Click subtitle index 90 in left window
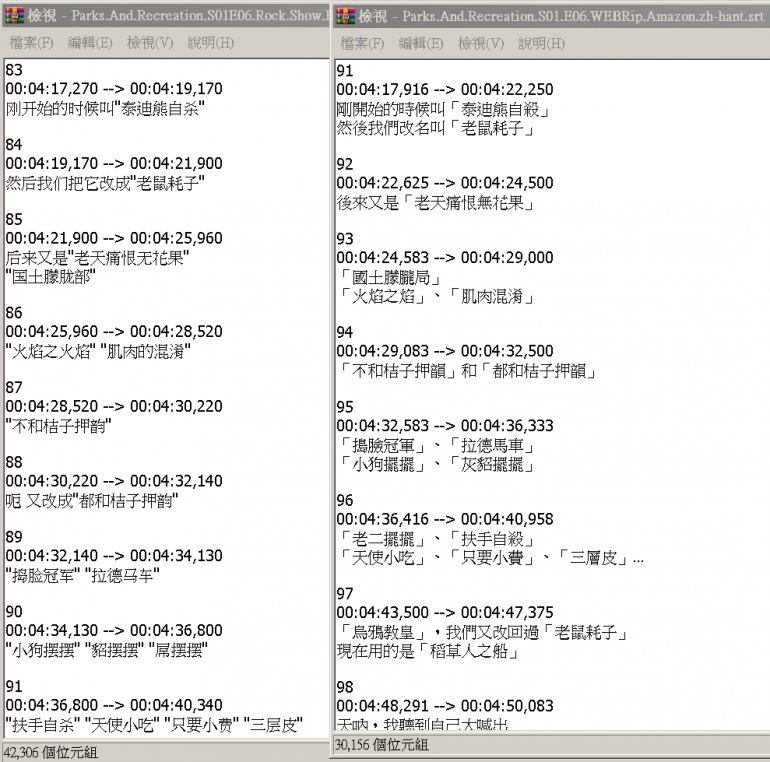Viewport: 770px width, 762px height. pyautogui.click(x=14, y=611)
